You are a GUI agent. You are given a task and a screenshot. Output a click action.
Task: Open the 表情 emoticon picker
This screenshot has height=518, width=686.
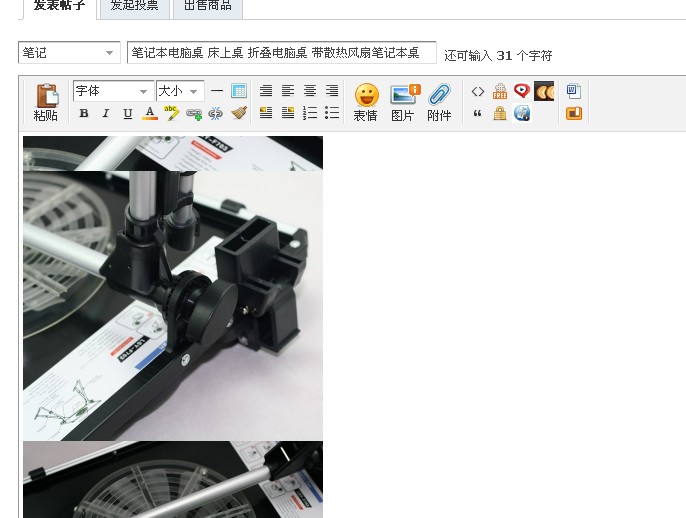tap(366, 102)
